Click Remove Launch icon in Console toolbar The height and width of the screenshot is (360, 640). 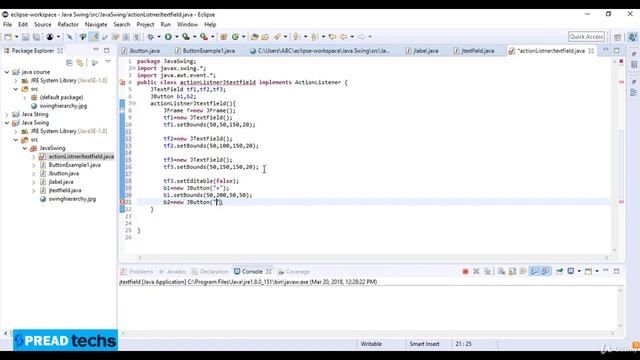[x=476, y=271]
